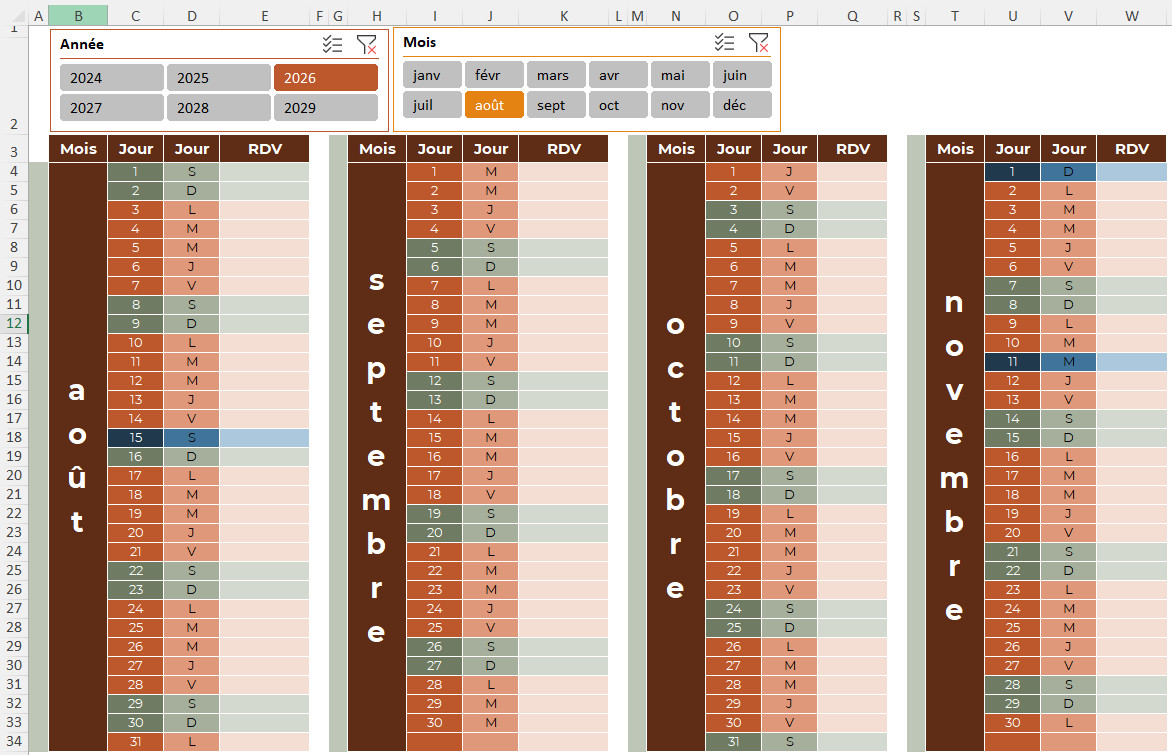This screenshot has width=1172, height=755.
Task: Filter by janv in the Mois slicer
Action: point(433,75)
